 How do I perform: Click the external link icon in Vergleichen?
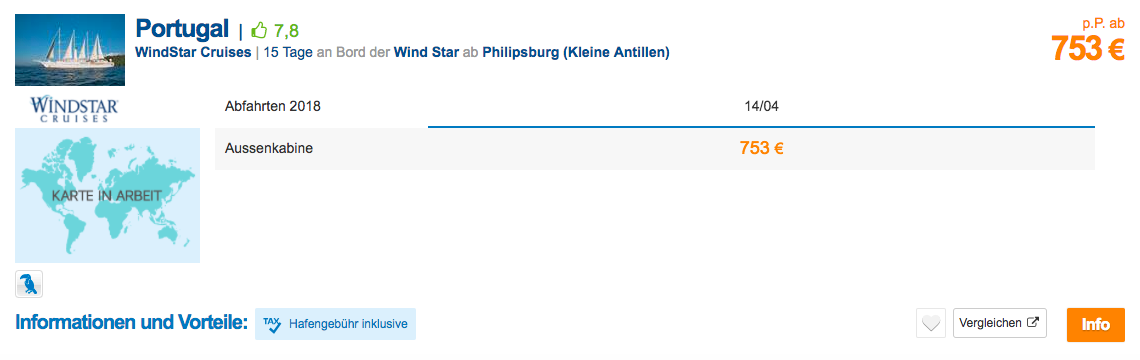[x=1032, y=323]
